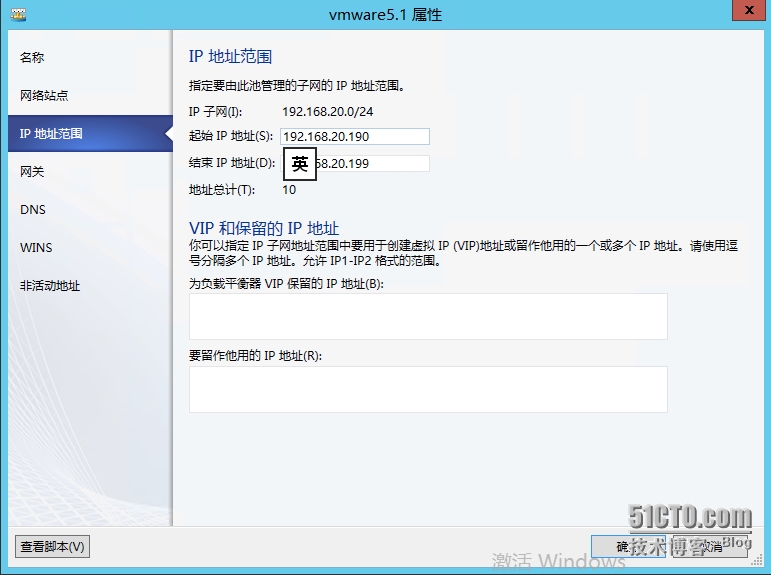Viewport: 771px width, 575px height.
Task: Show the 非活动地址 page
Action: coord(50,286)
